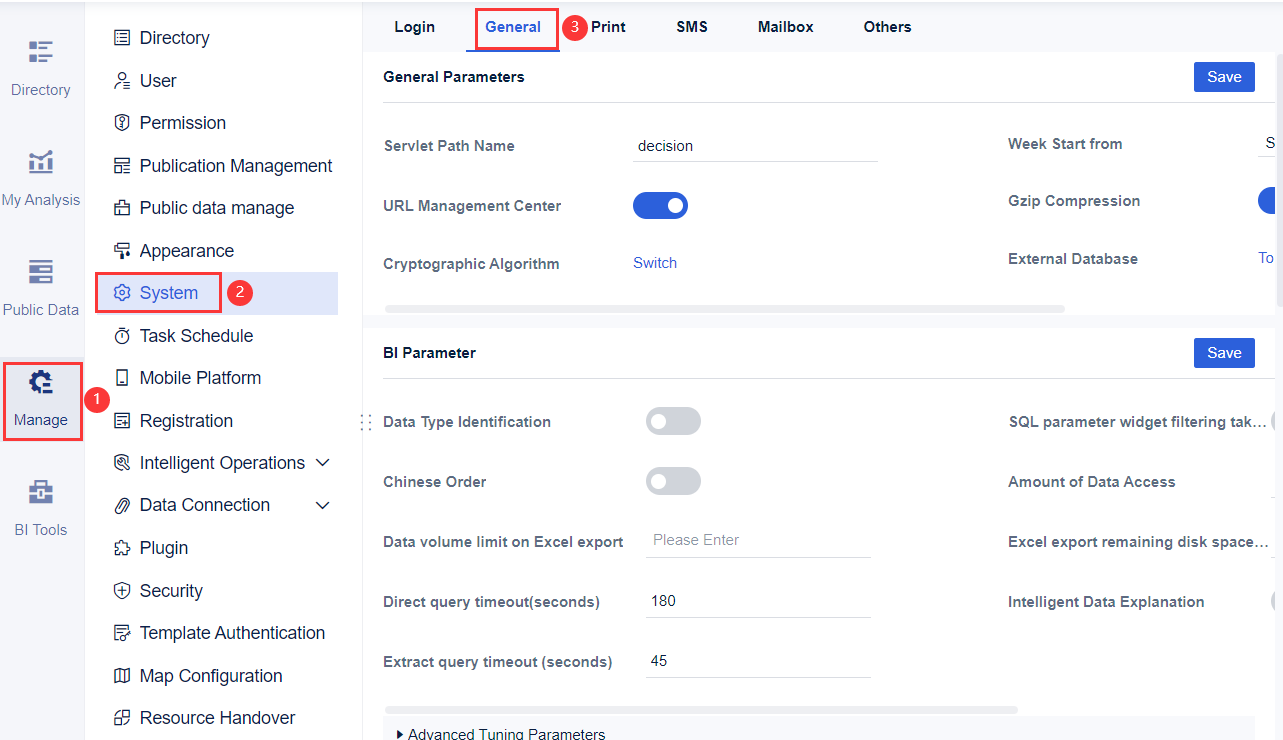Expand the Data Connection submenu arrow

322,505
